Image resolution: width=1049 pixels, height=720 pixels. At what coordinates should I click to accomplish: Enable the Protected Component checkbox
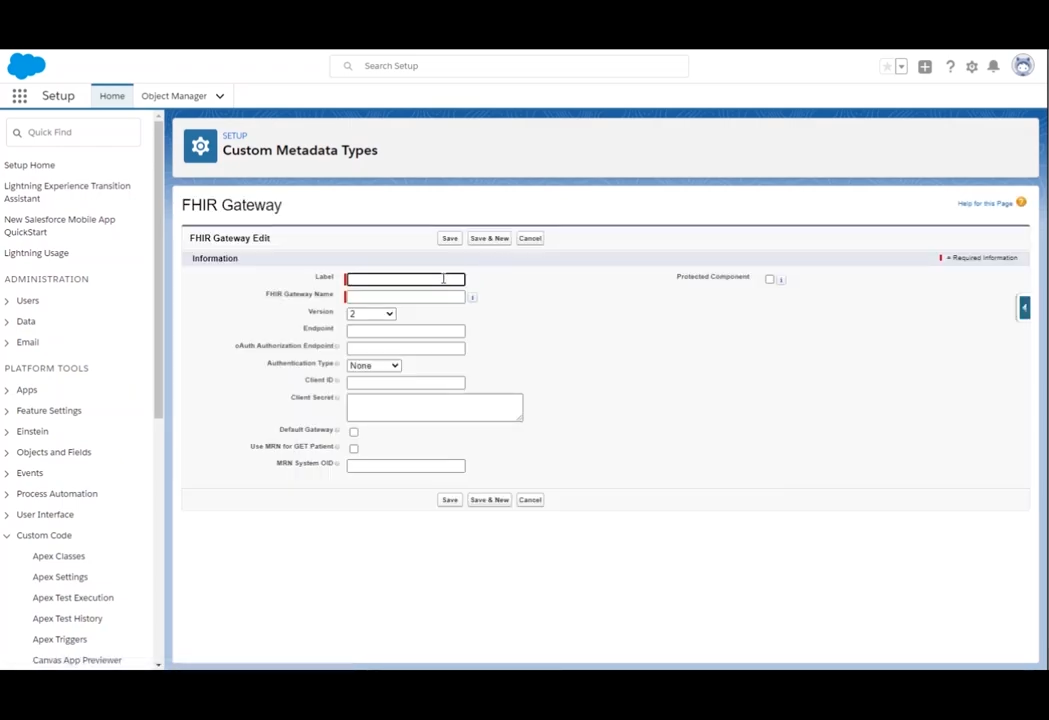point(770,279)
